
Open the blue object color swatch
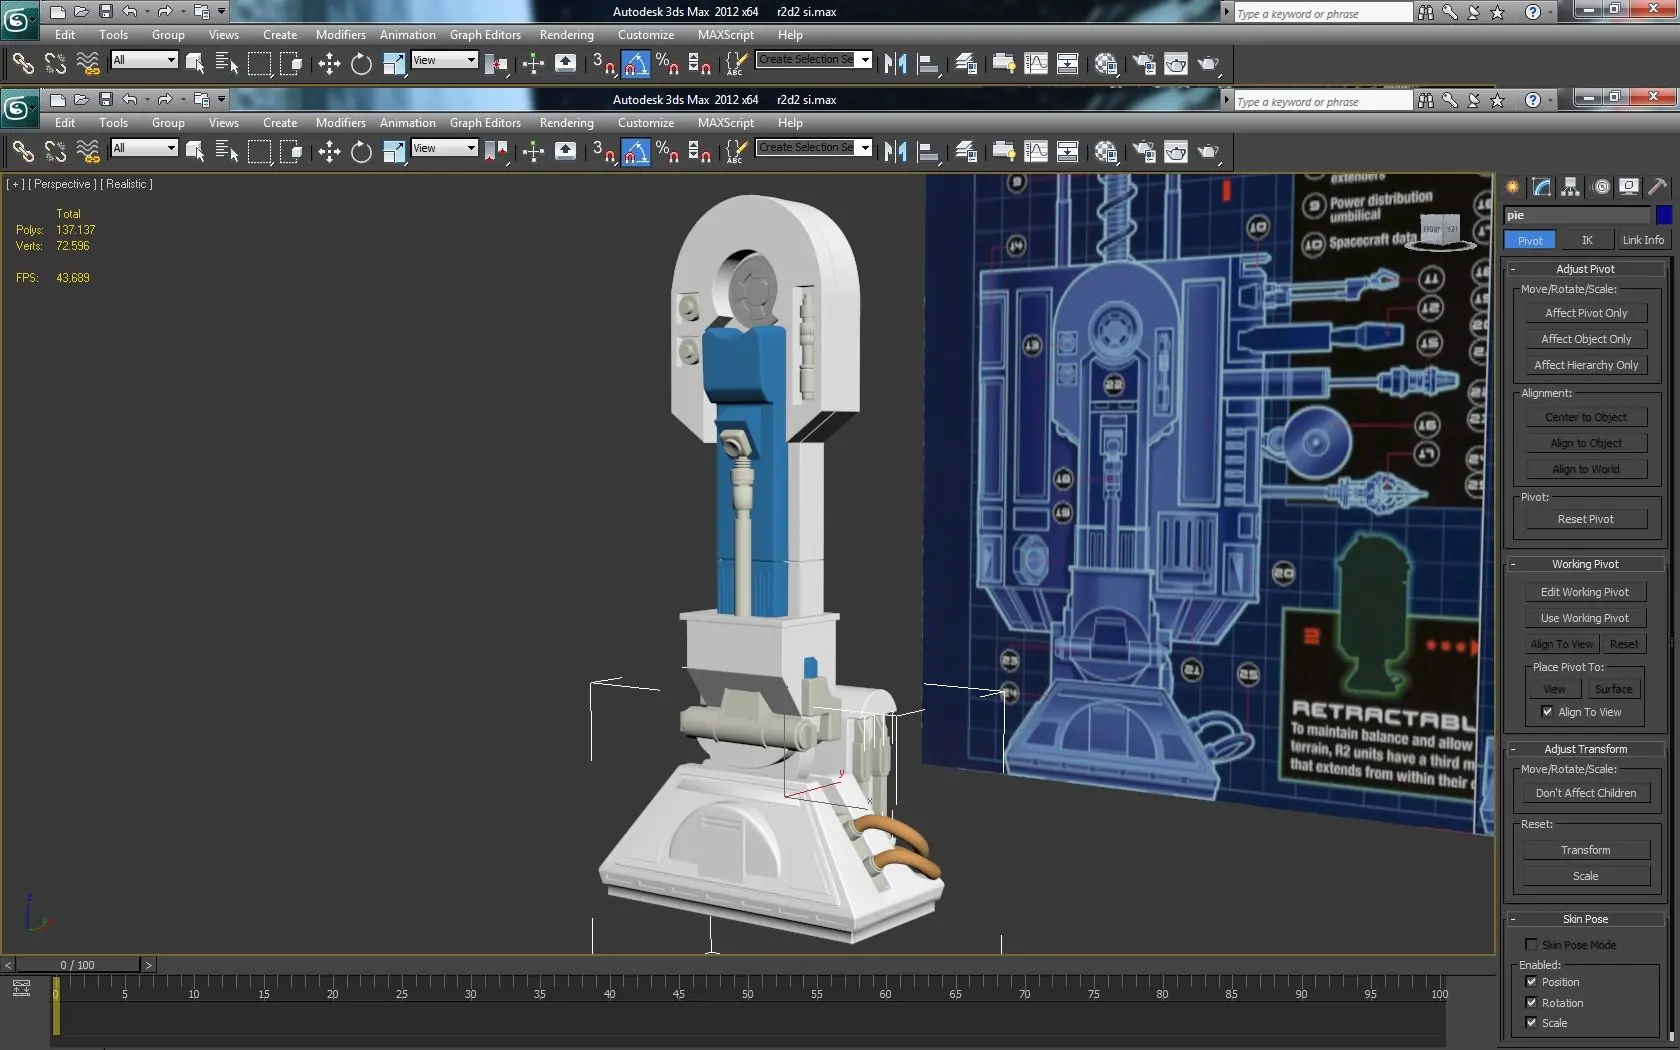(x=1663, y=215)
